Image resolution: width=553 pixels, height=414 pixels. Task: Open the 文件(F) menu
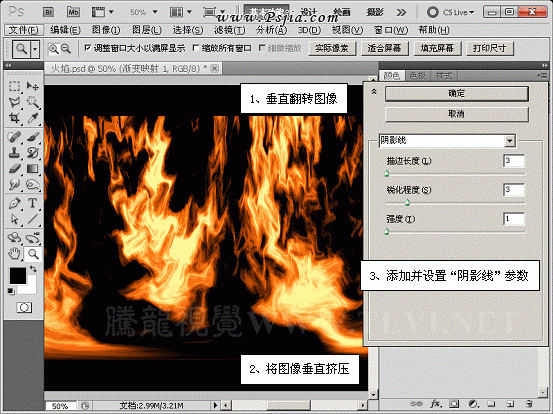point(24,30)
